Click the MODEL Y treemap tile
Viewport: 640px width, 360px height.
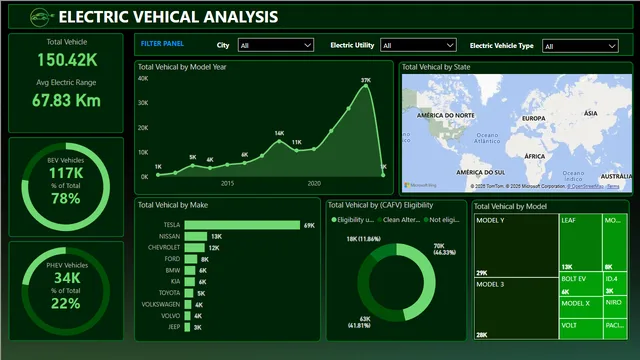(x=516, y=246)
